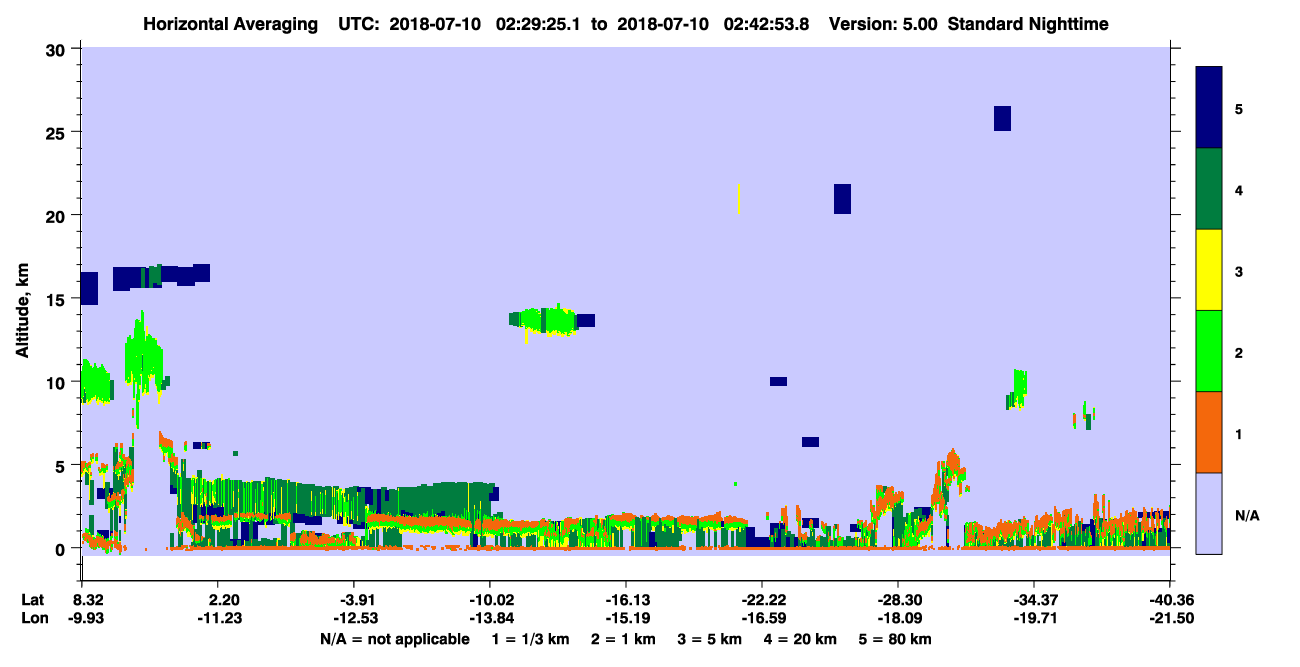Click the dark blue block near 25 km altitude
The height and width of the screenshot is (667, 1300).
coord(1002,118)
